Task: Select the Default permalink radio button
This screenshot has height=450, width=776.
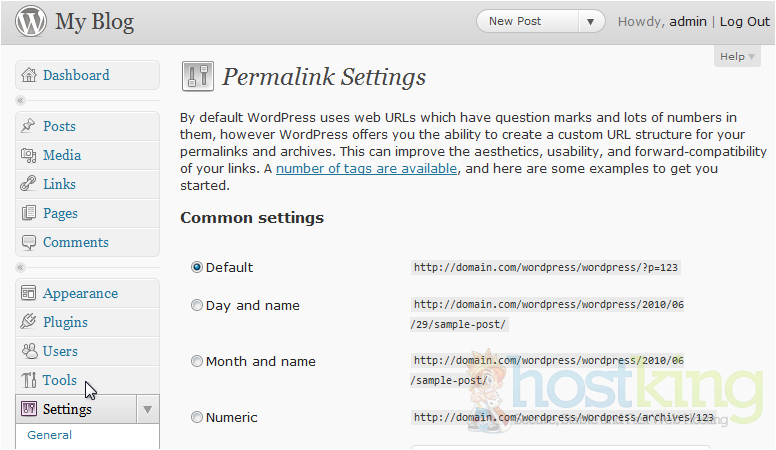Action: 197,267
